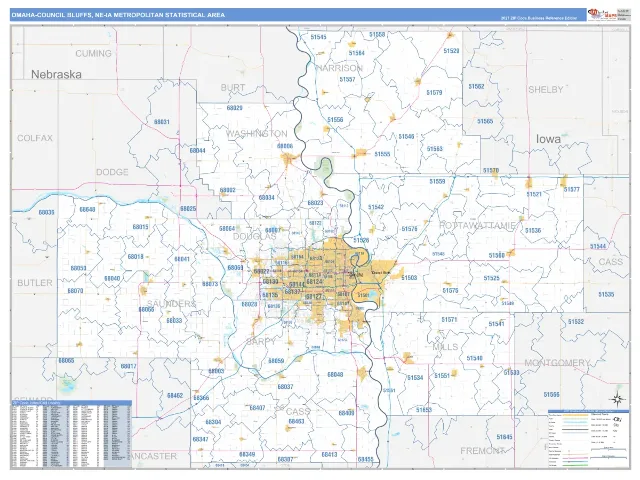Click the CUMING county label

tap(93, 53)
